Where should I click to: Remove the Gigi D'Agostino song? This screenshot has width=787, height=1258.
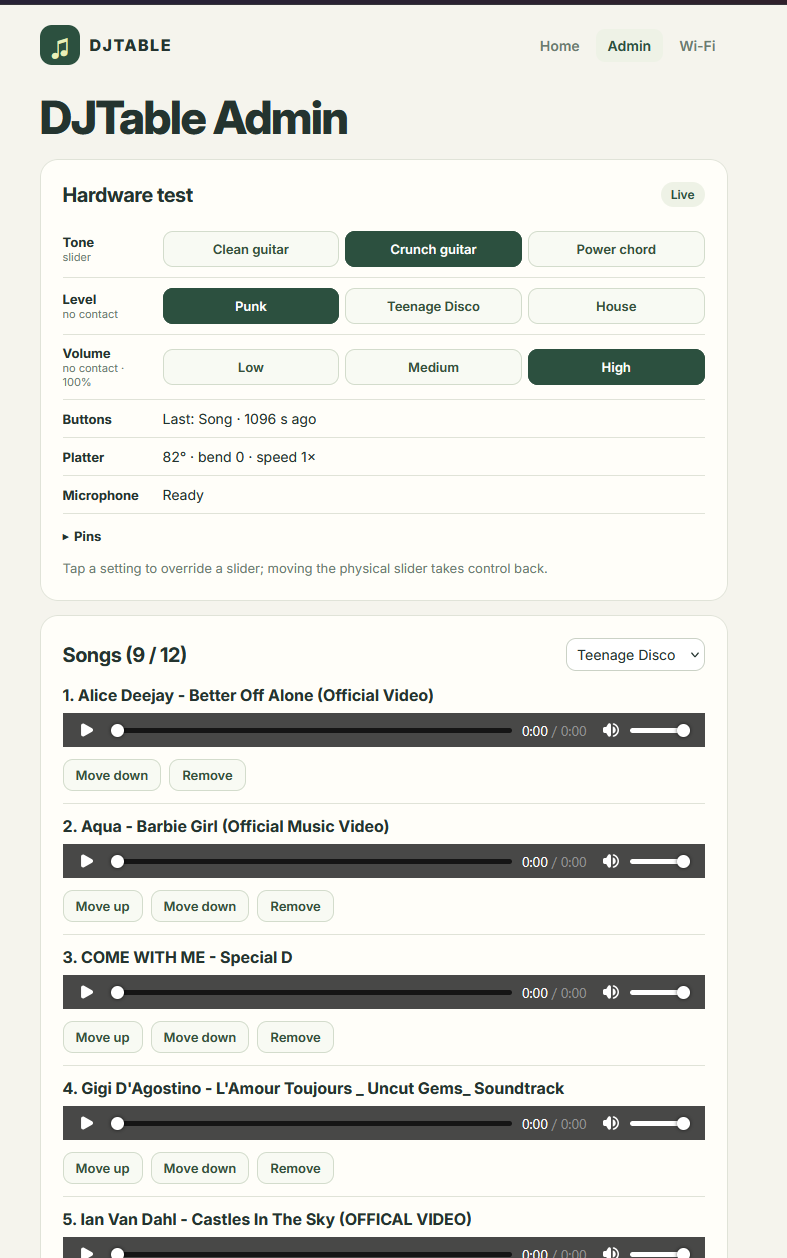pos(295,1168)
